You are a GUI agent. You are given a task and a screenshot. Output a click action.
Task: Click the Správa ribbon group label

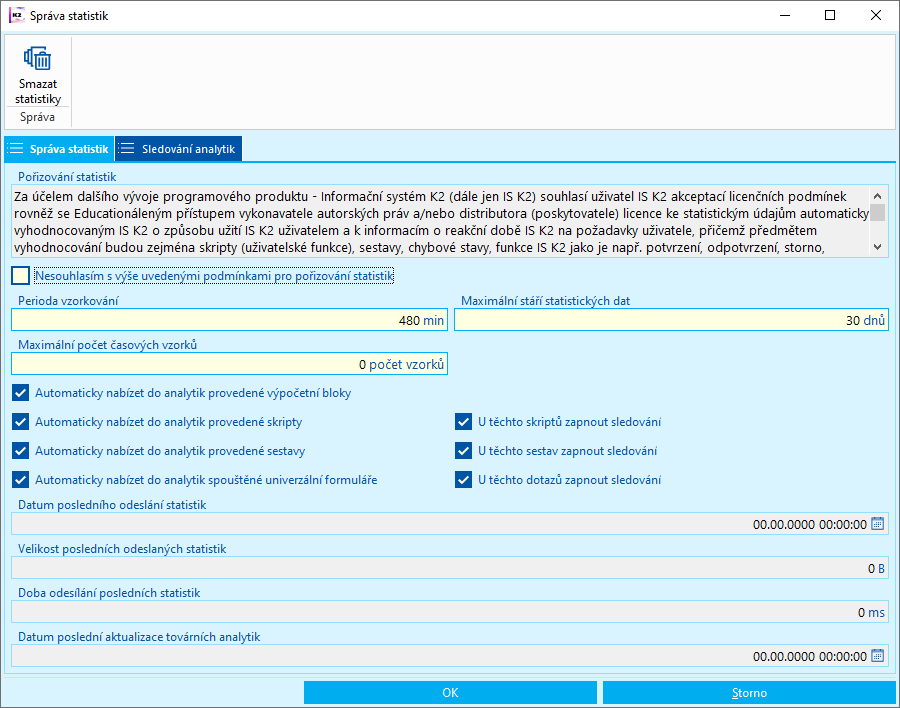(x=37, y=117)
